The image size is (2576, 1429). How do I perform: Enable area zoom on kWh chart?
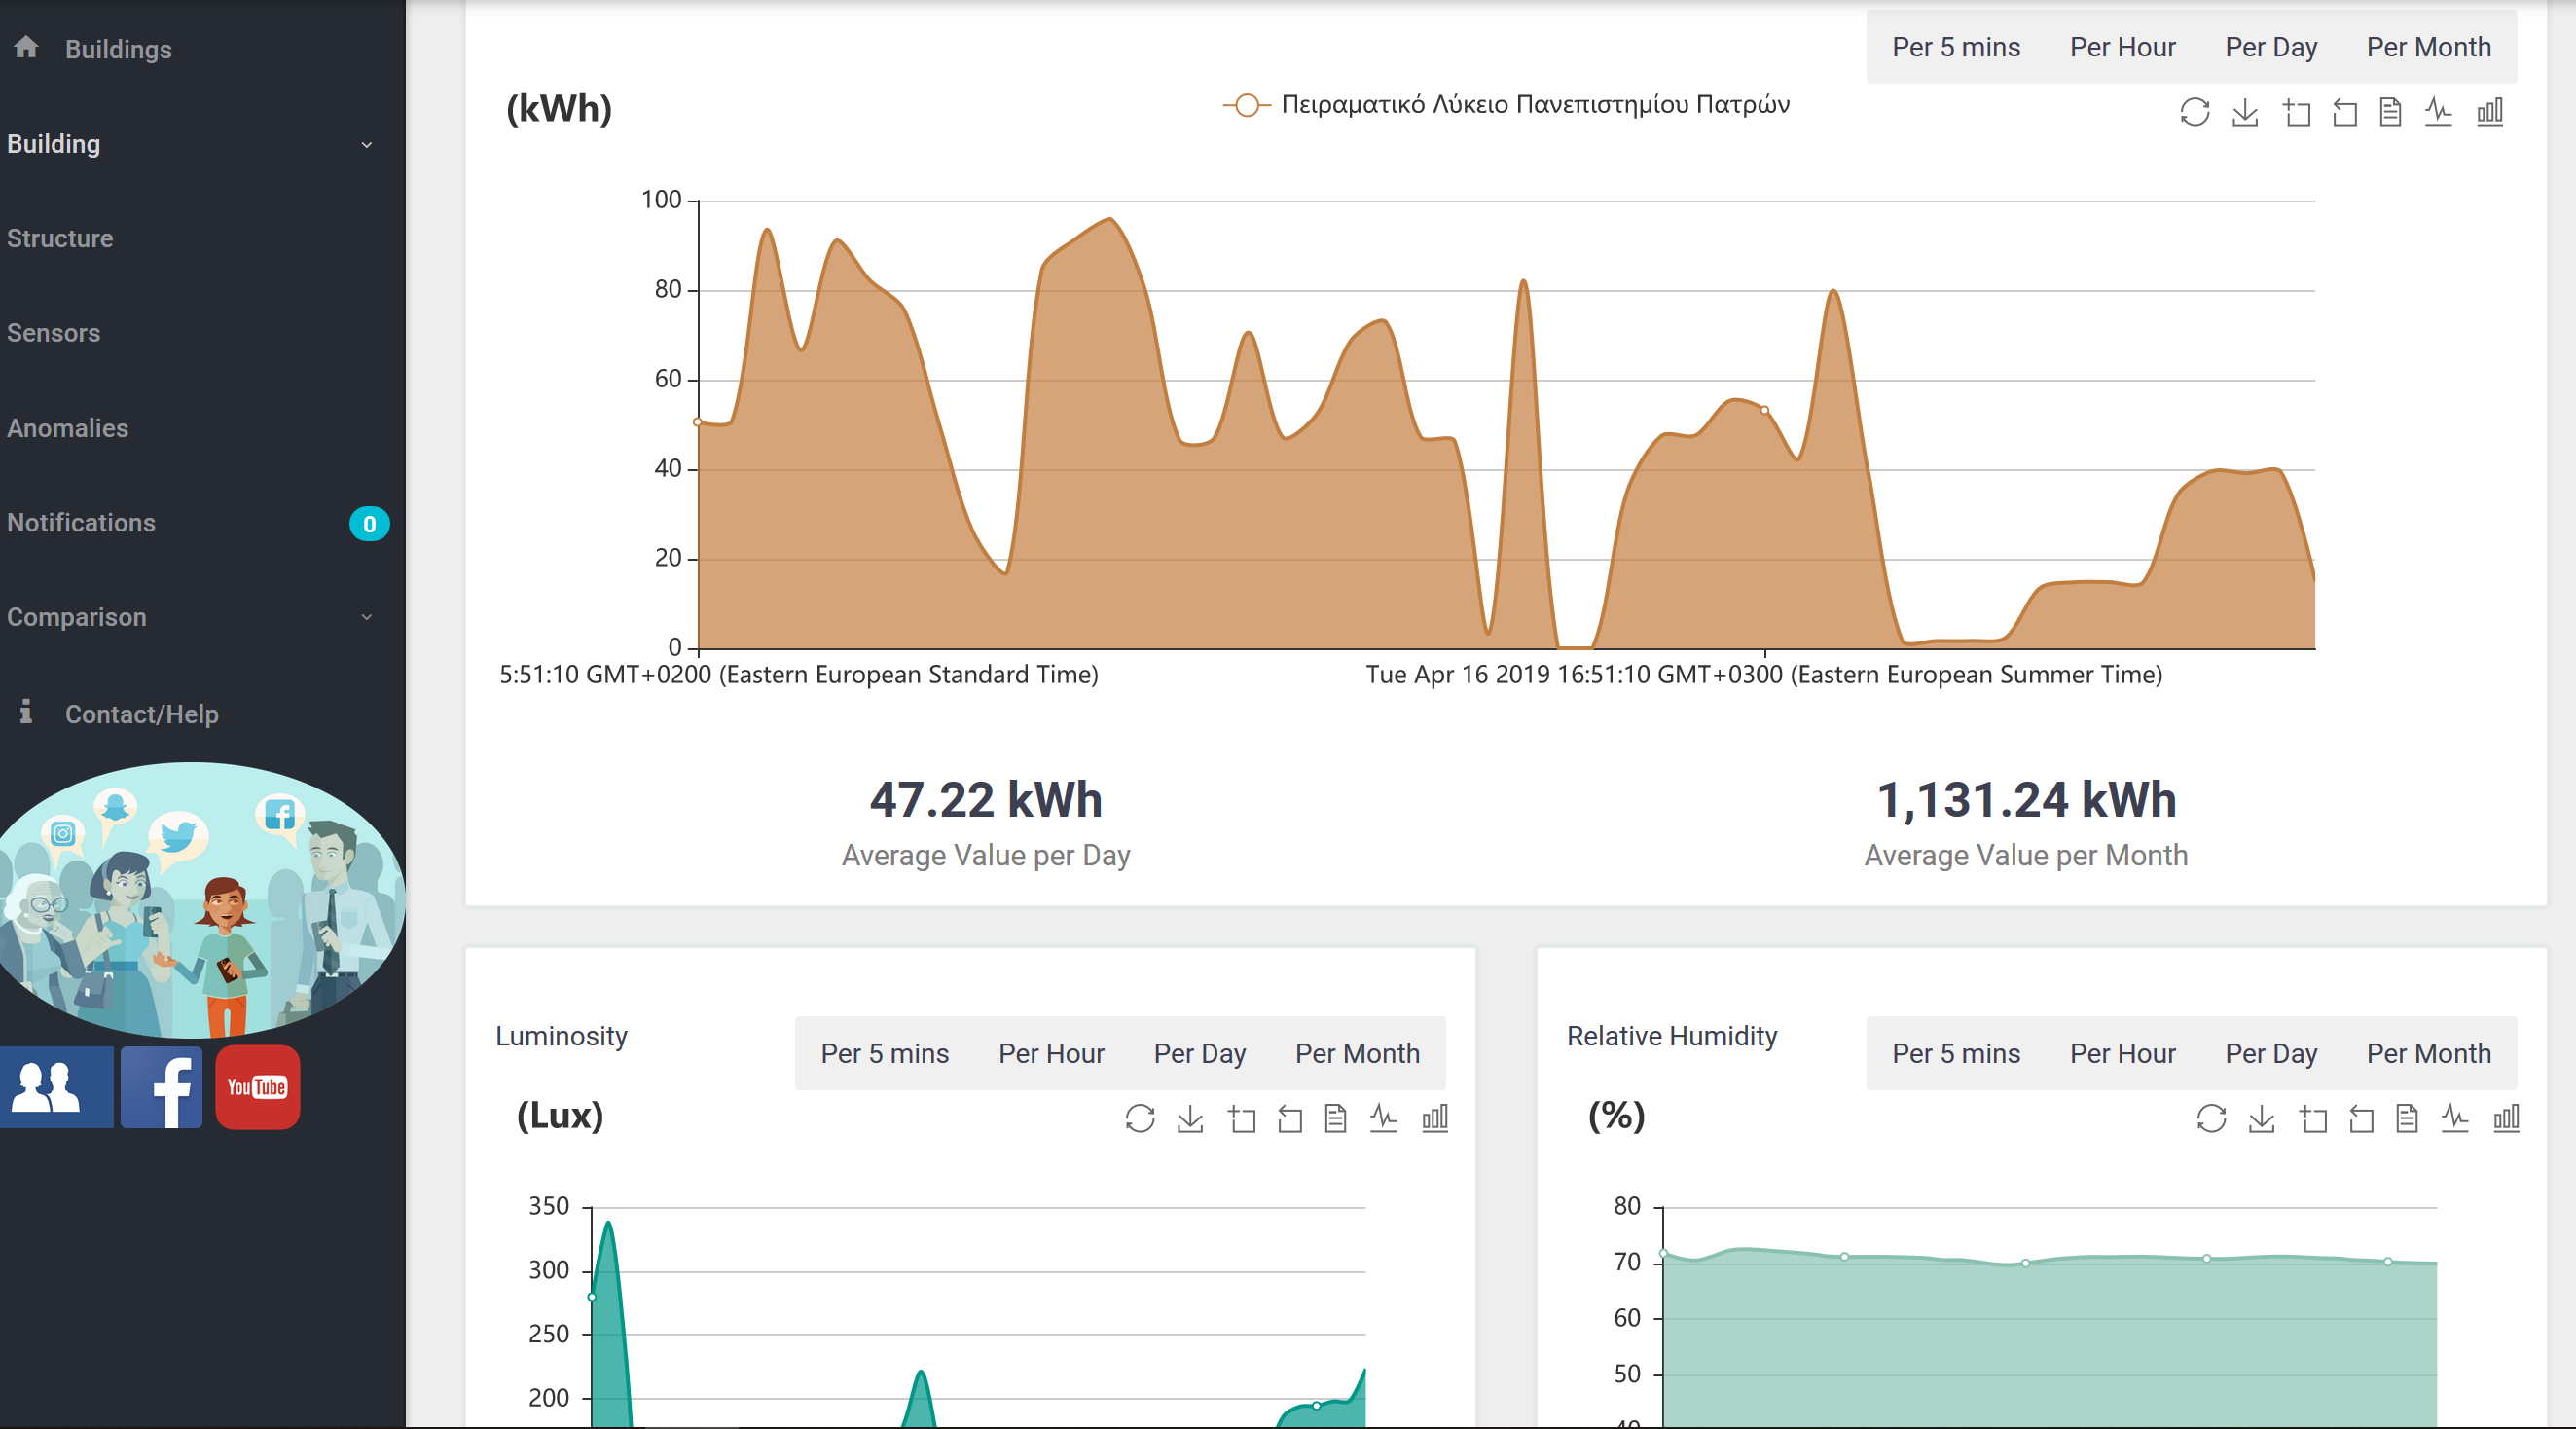coord(2296,112)
